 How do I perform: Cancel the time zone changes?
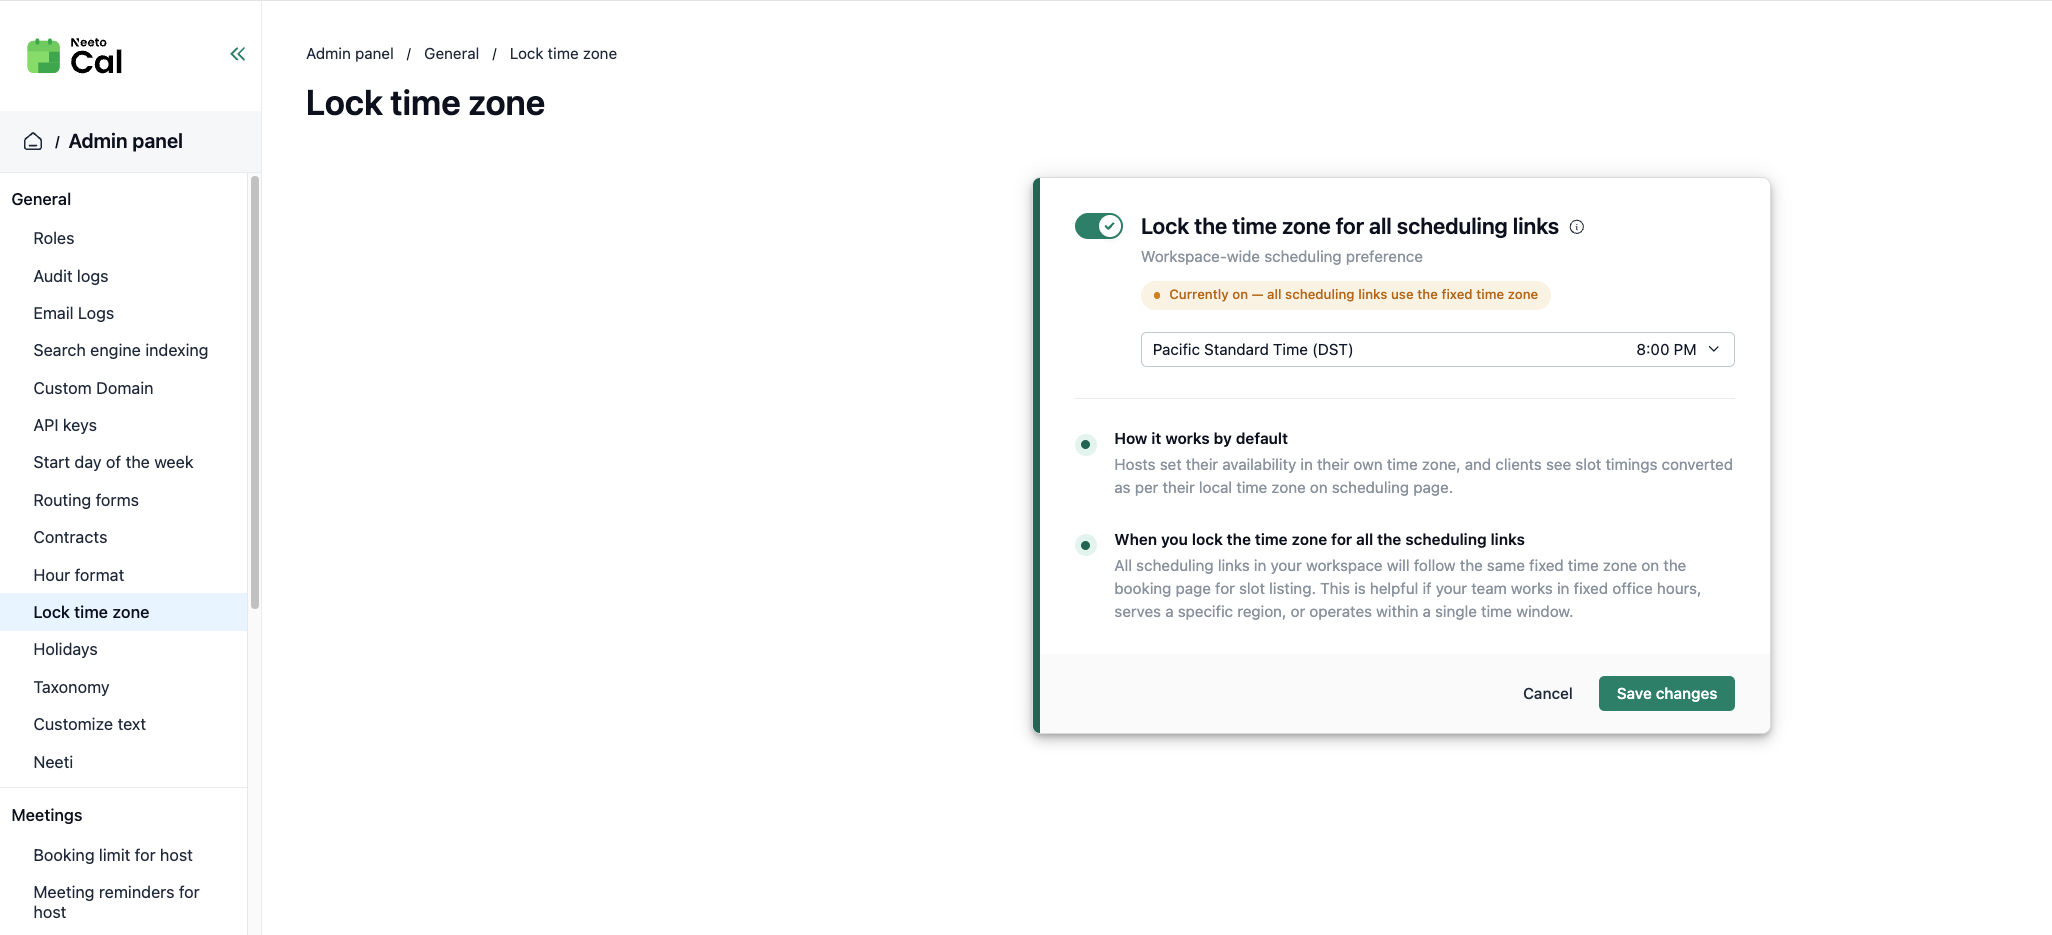tap(1547, 694)
